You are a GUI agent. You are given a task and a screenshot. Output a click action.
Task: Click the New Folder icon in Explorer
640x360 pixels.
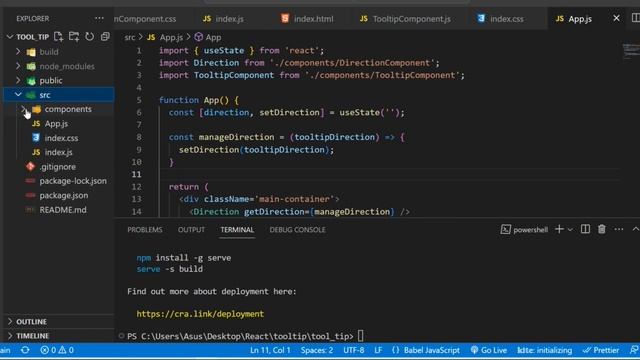click(x=74, y=37)
